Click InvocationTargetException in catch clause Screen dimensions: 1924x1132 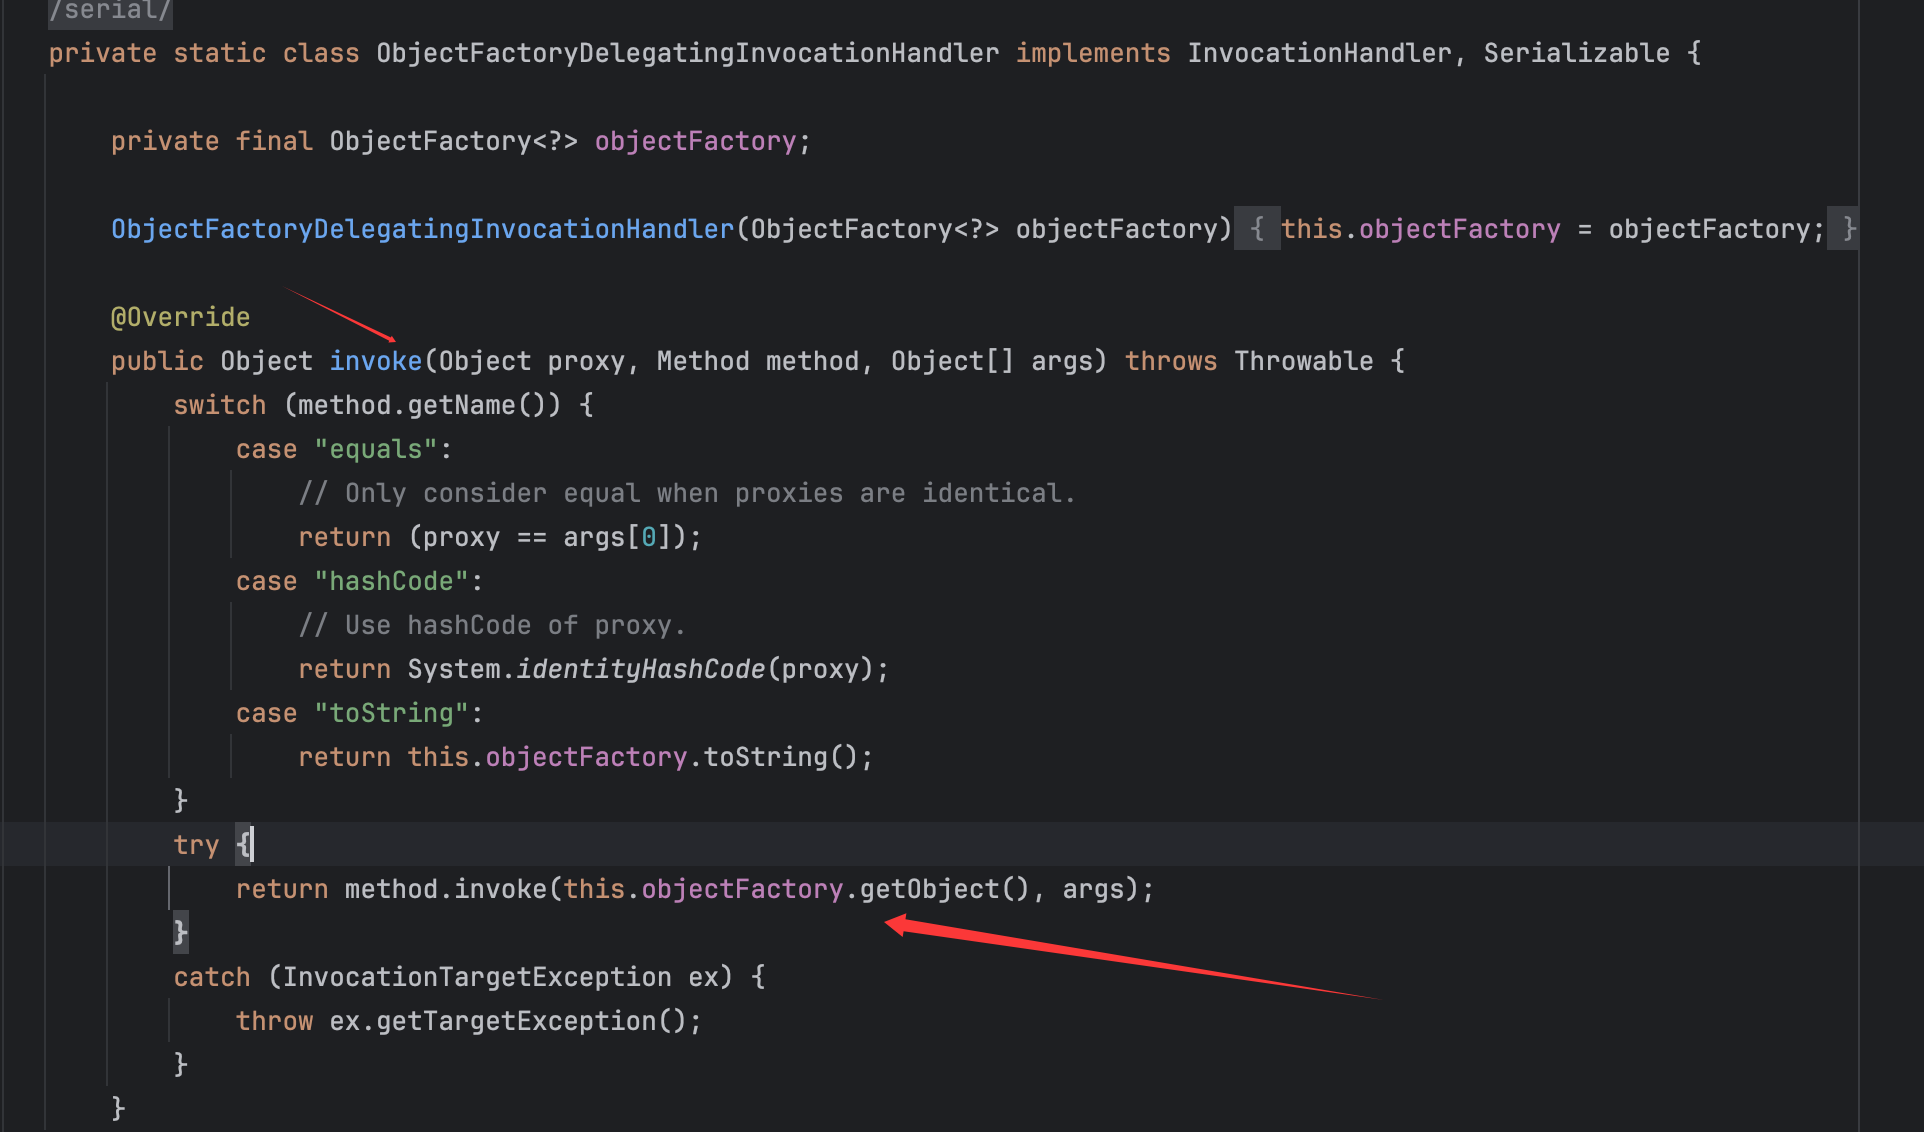point(477,977)
